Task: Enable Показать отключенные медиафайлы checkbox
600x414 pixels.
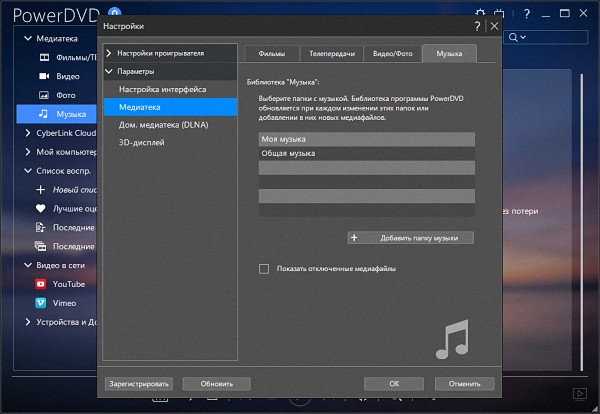Action: coord(264,268)
